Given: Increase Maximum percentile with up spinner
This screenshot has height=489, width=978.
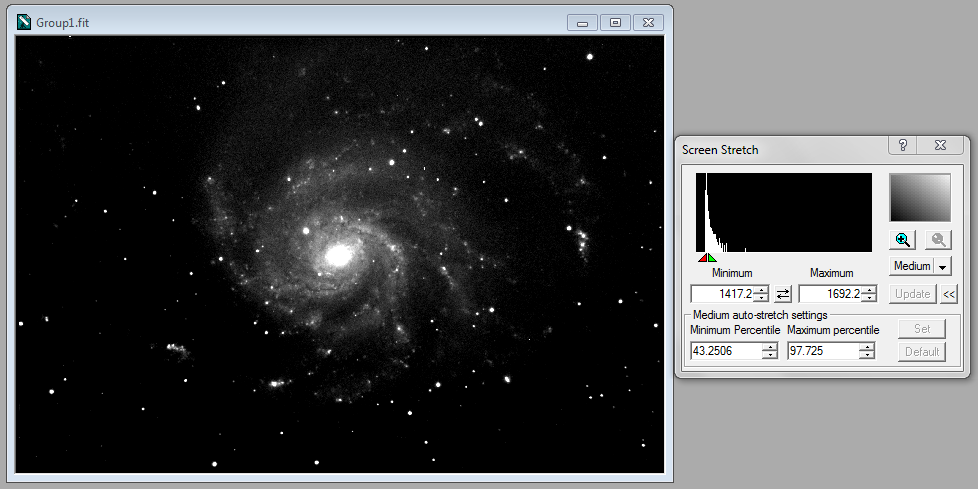Looking at the screenshot, I should 867,347.
